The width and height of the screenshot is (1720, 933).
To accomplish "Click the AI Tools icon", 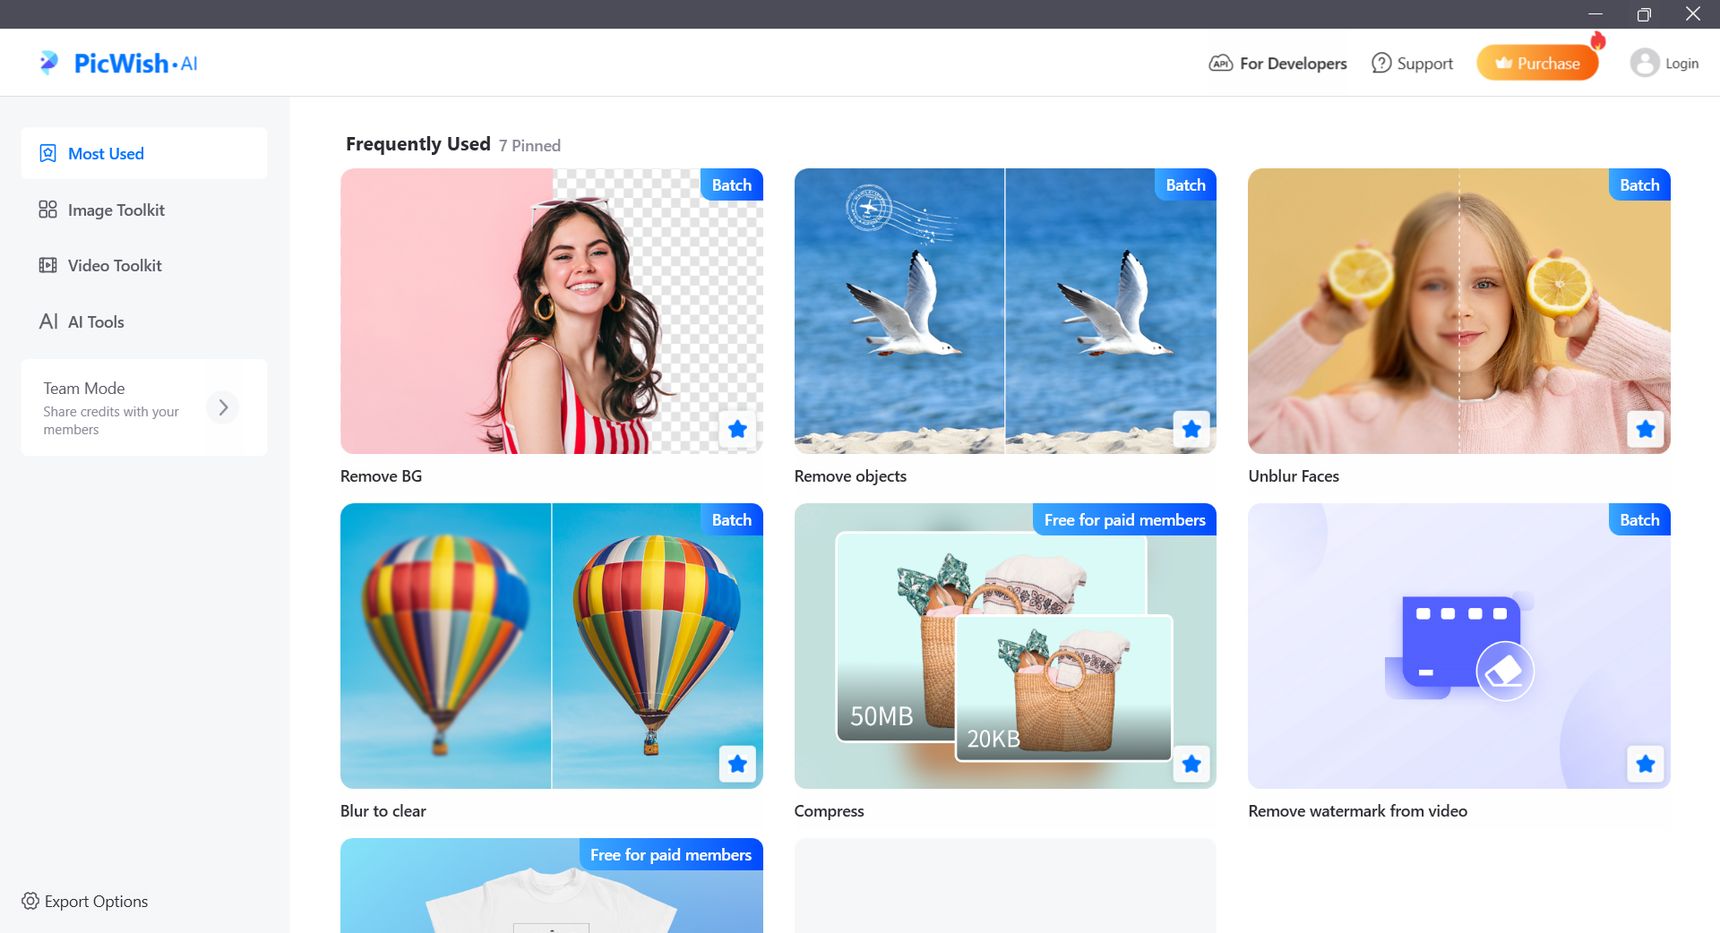I will click(48, 321).
